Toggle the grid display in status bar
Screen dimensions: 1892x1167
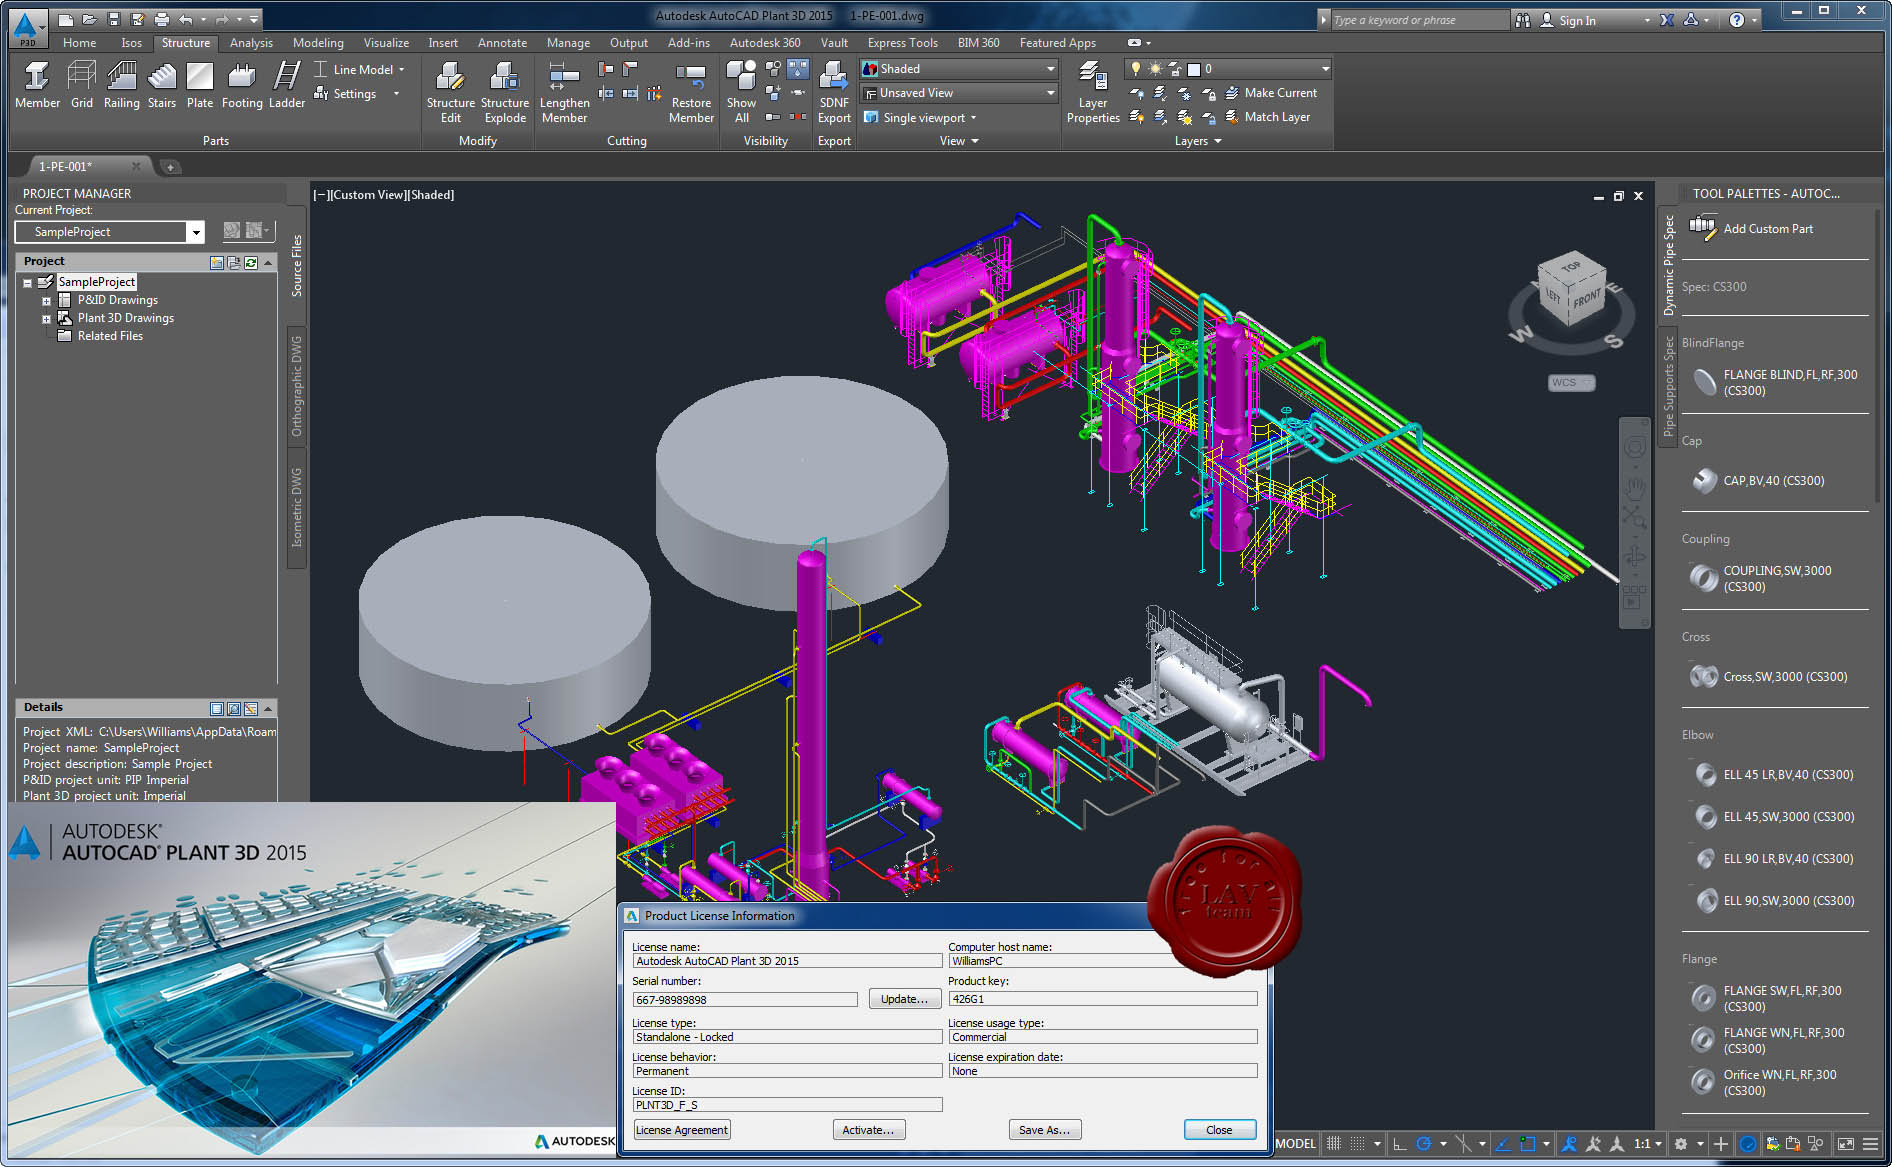[x=1333, y=1144]
